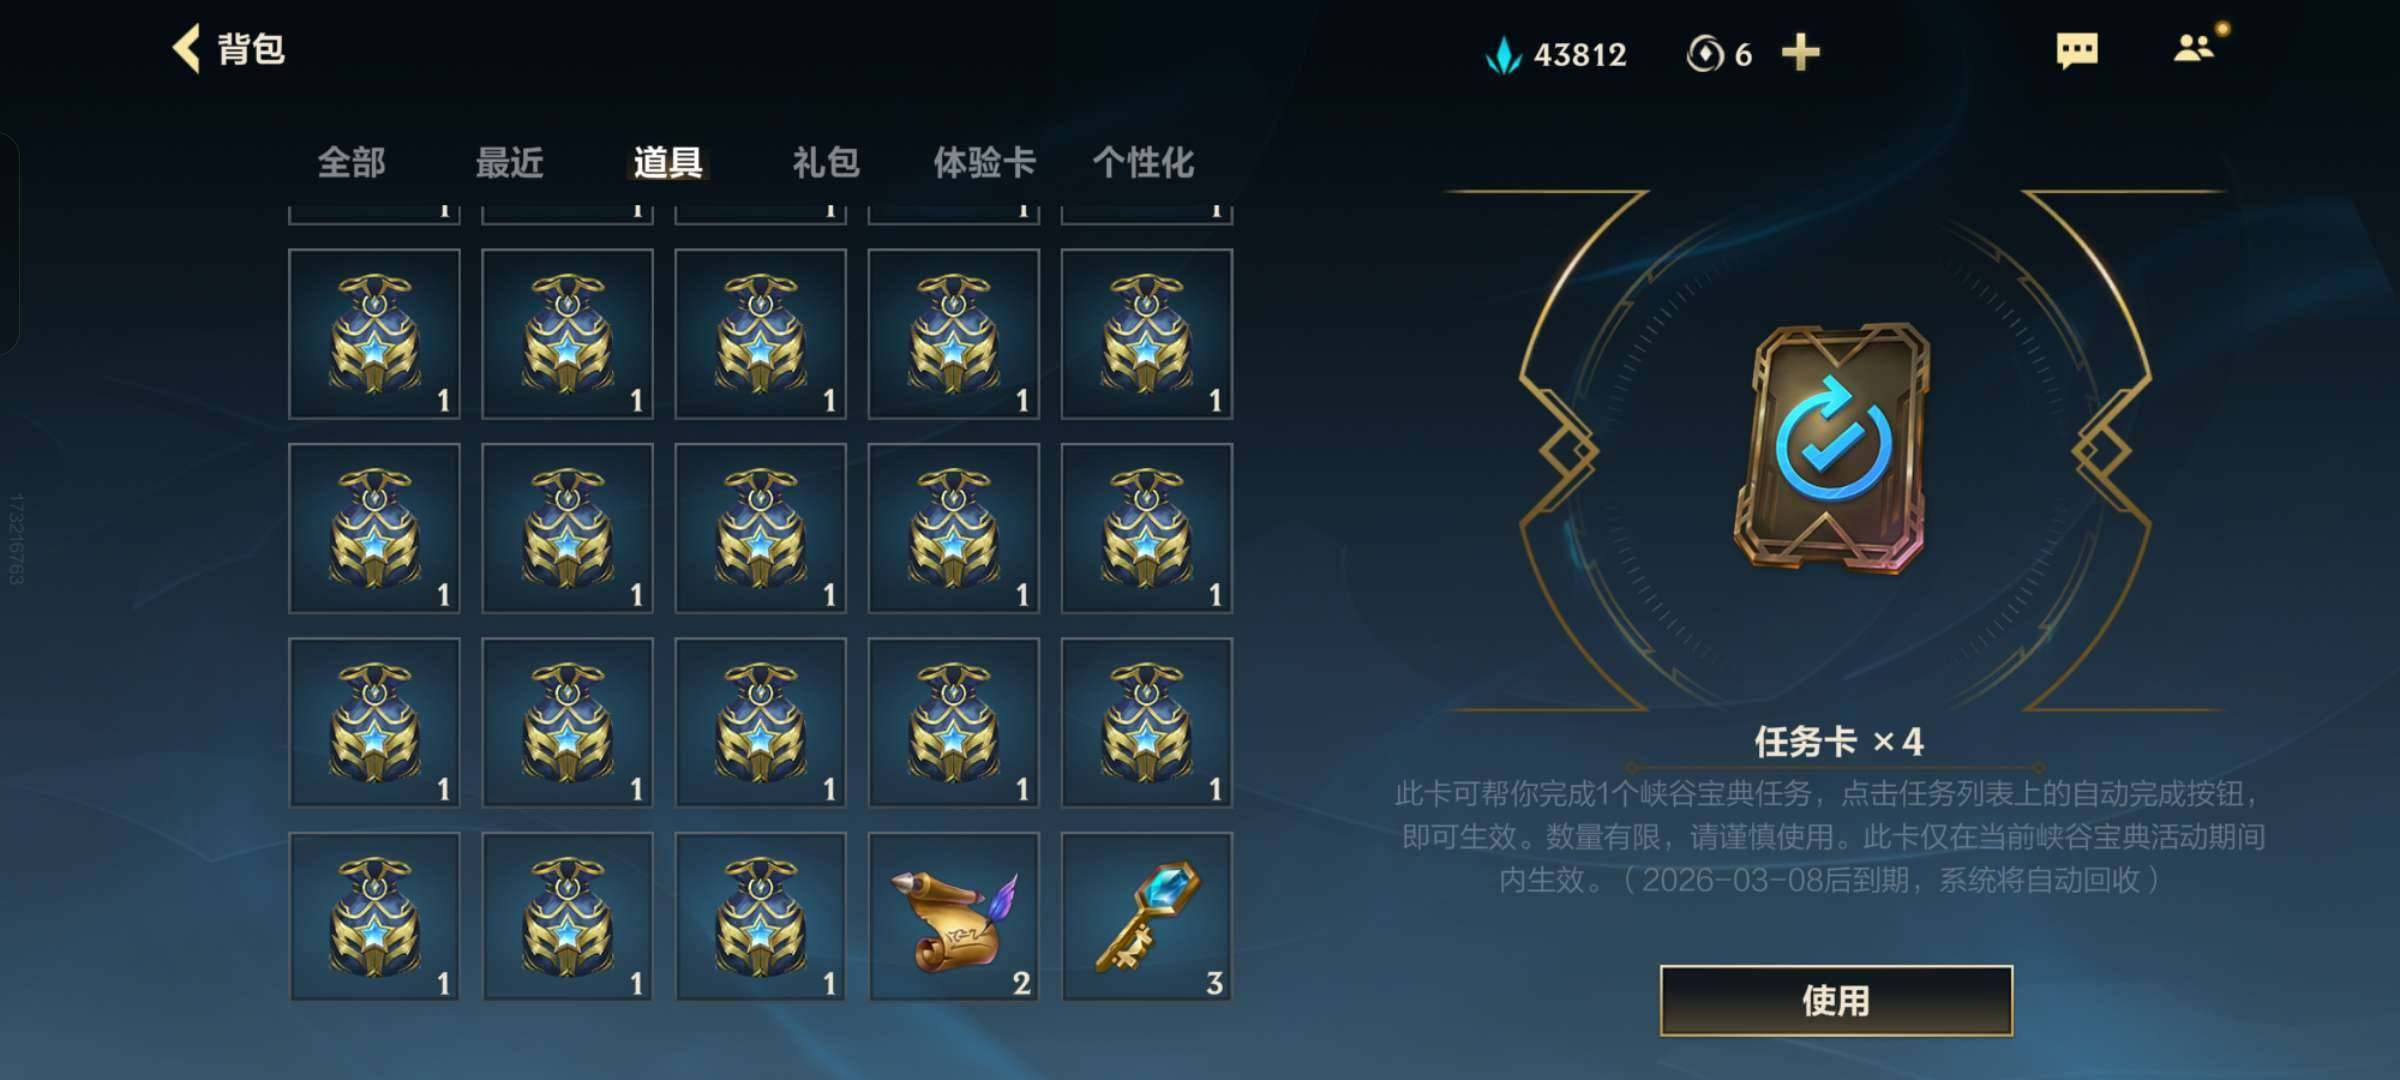Select the partially hidden first item at the grid top
Screen dimensions: 2400x1080
pyautogui.click(x=374, y=213)
